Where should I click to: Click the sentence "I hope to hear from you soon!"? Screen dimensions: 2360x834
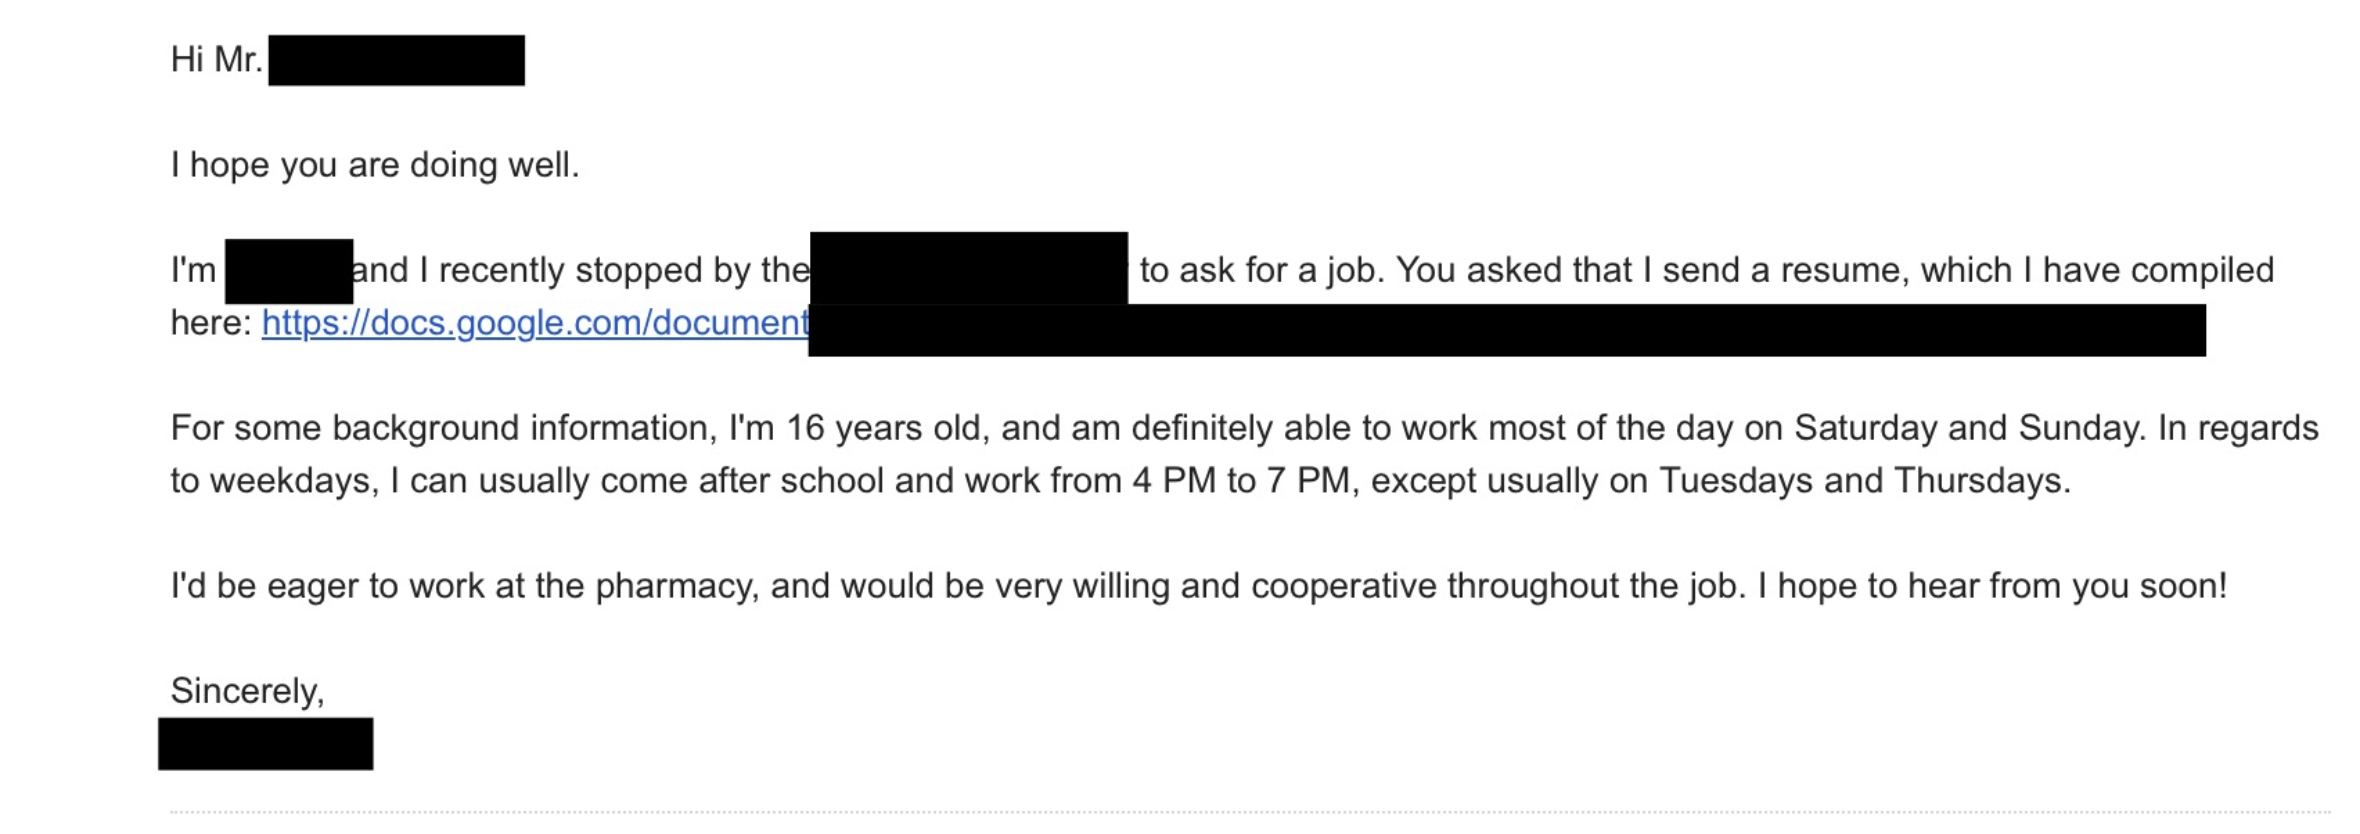tap(1992, 586)
